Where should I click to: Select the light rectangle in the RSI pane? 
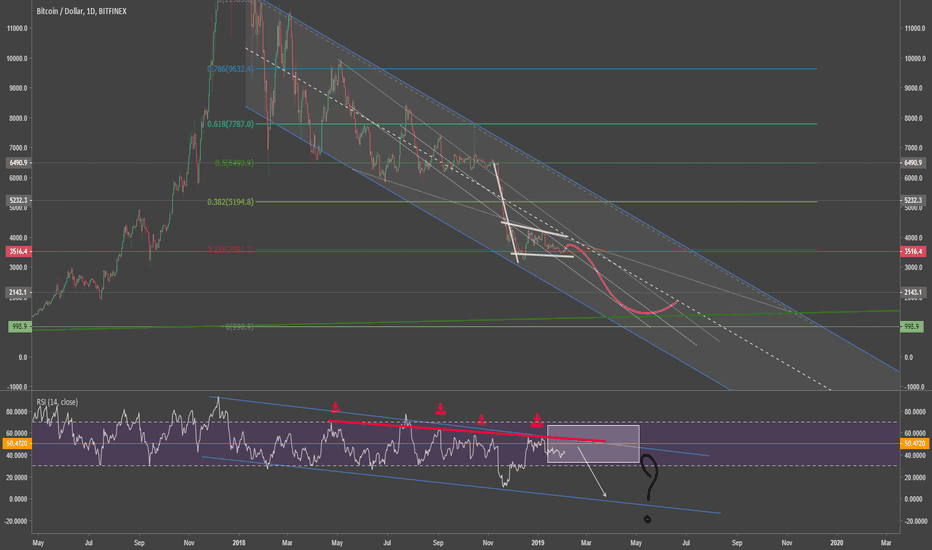coord(593,444)
